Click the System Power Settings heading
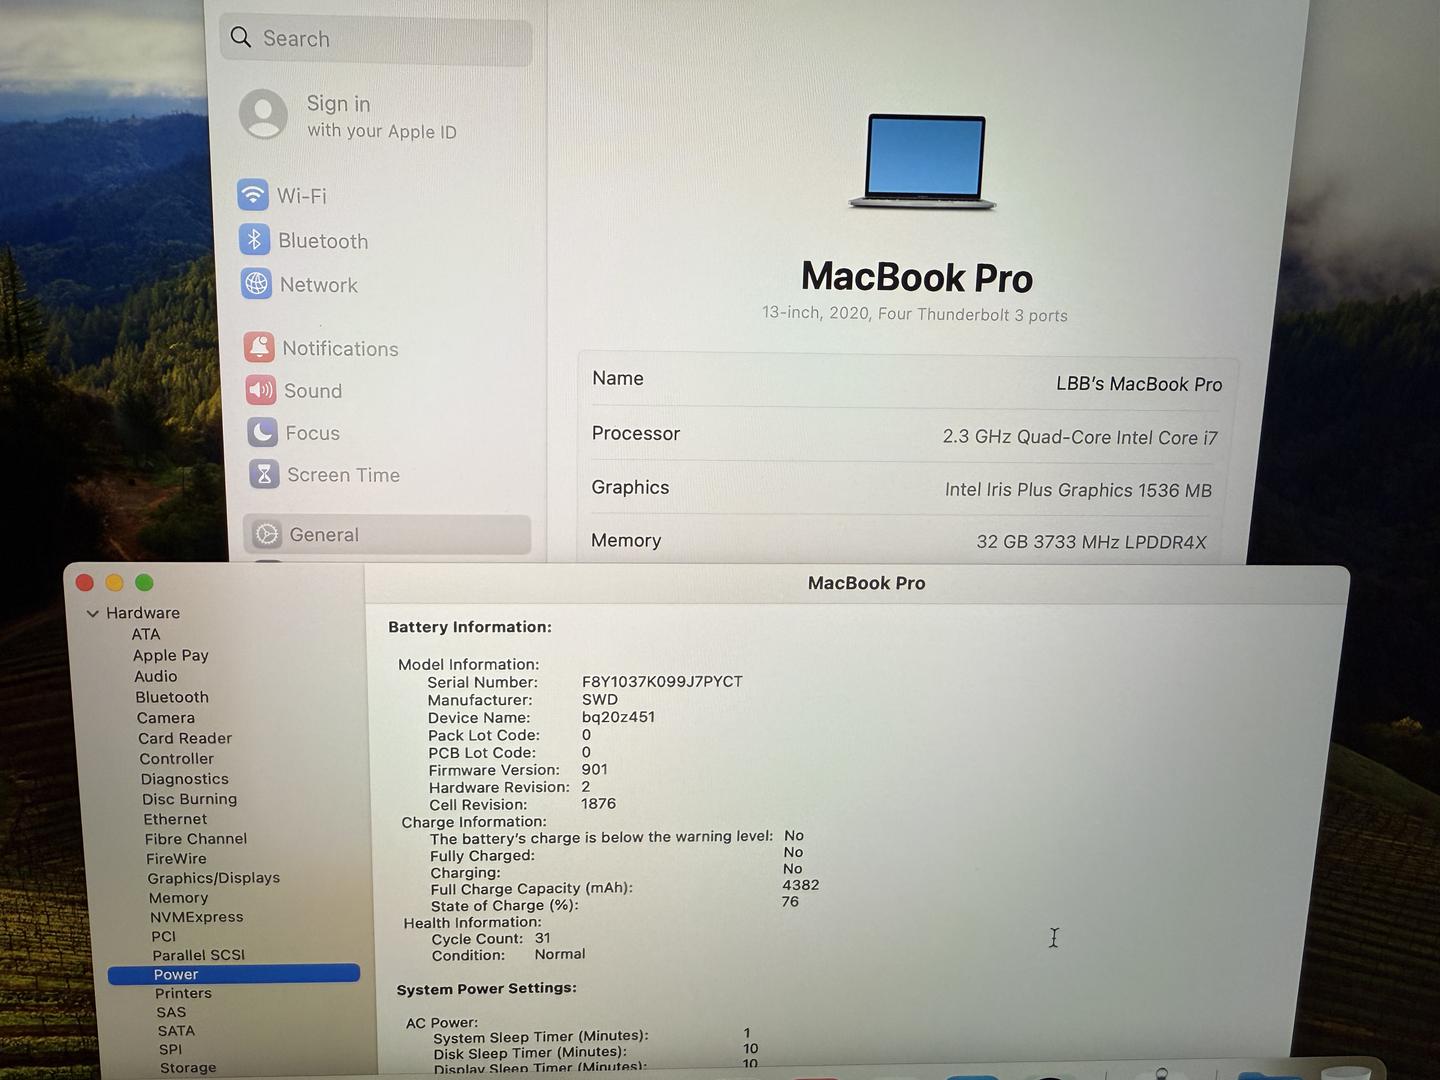 tap(486, 988)
